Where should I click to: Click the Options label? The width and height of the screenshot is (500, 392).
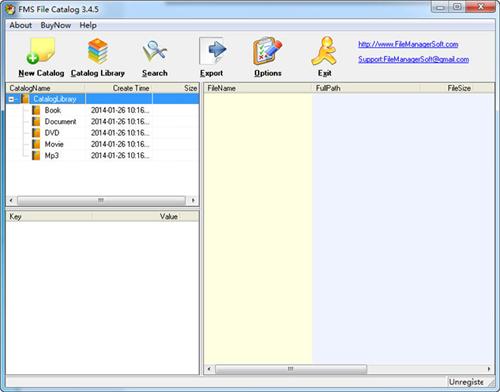268,73
